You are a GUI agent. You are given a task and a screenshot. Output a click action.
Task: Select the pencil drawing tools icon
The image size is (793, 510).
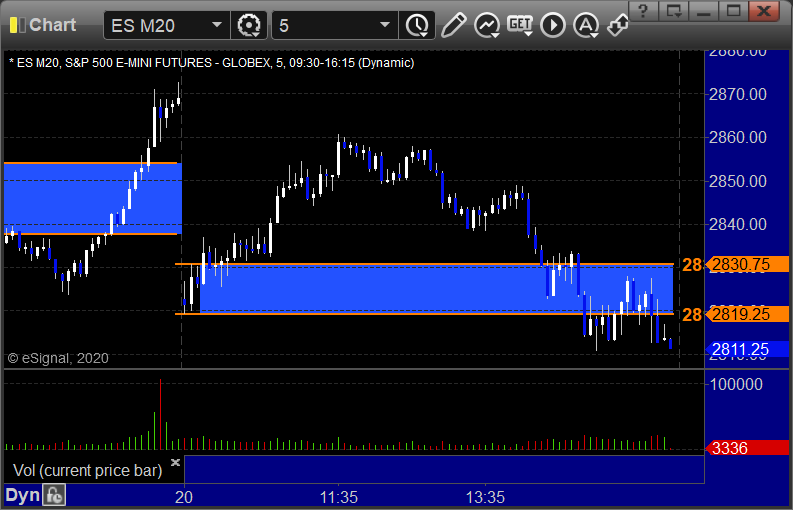click(x=453, y=25)
